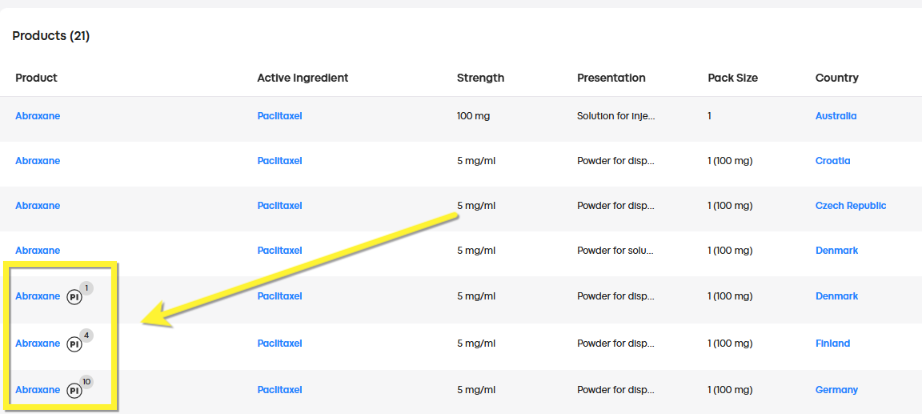Open the Abraxane link in Croatia row
Image resolution: width=922 pixels, height=414 pixels.
[x=38, y=161]
